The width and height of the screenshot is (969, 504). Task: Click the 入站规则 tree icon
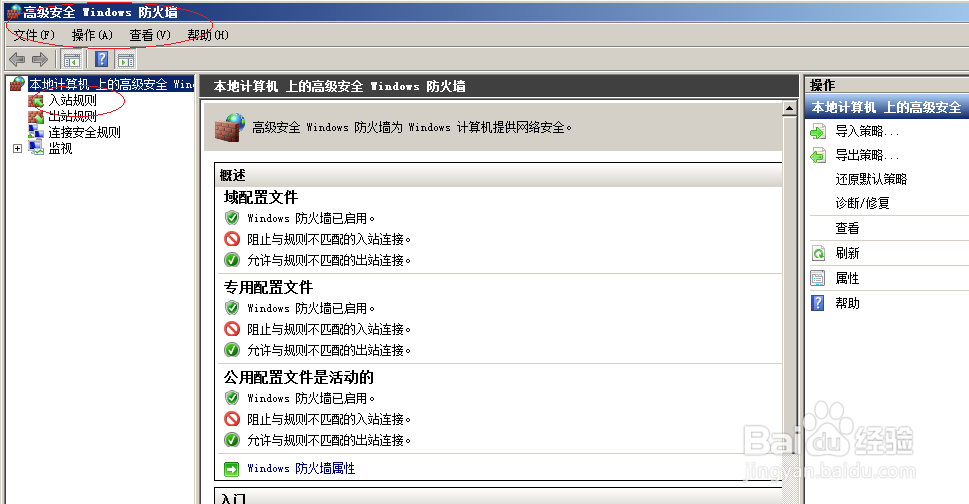pyautogui.click(x=36, y=100)
